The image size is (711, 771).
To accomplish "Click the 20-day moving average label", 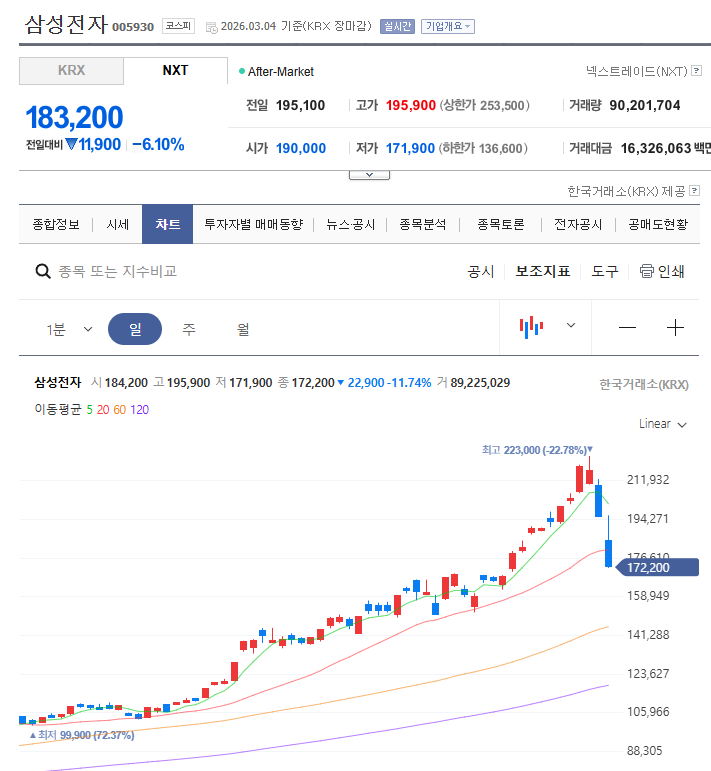I will tap(103, 410).
